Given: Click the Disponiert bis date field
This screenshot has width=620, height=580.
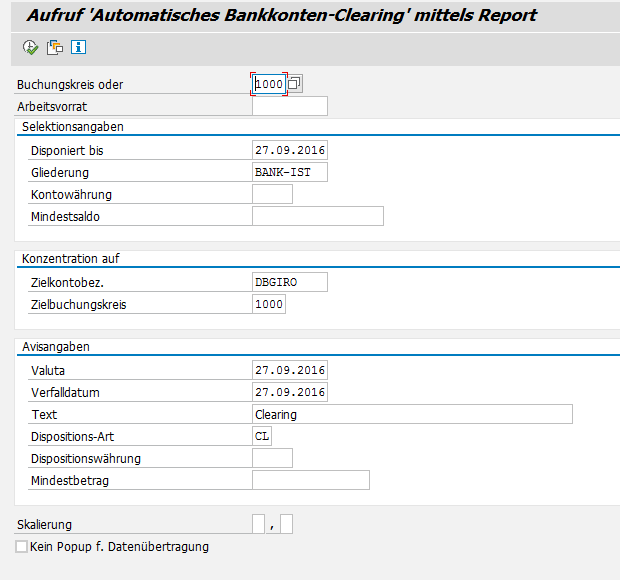Looking at the screenshot, I should coord(289,150).
